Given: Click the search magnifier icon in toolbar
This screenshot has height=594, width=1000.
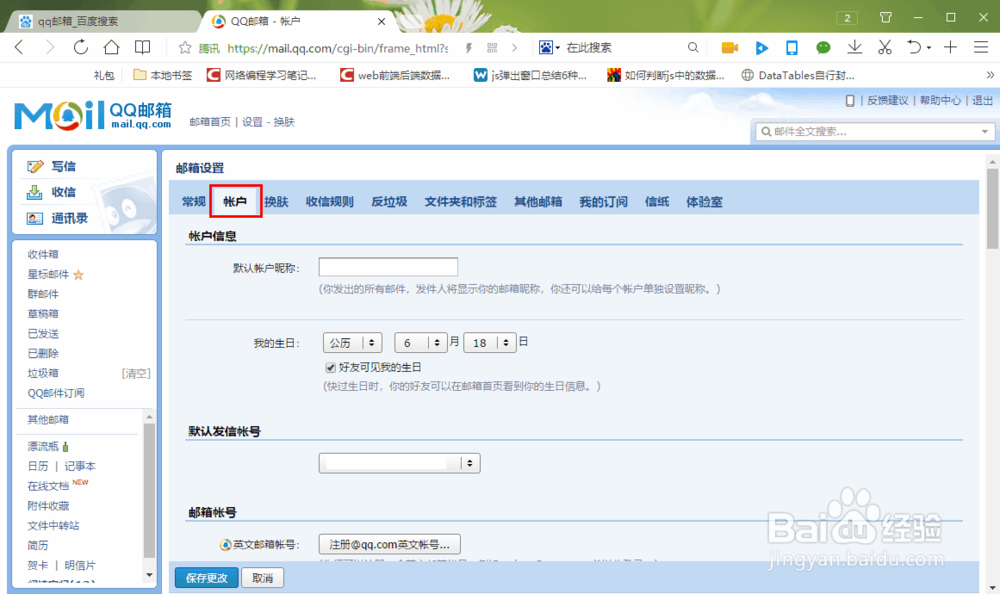Looking at the screenshot, I should pos(693,47).
